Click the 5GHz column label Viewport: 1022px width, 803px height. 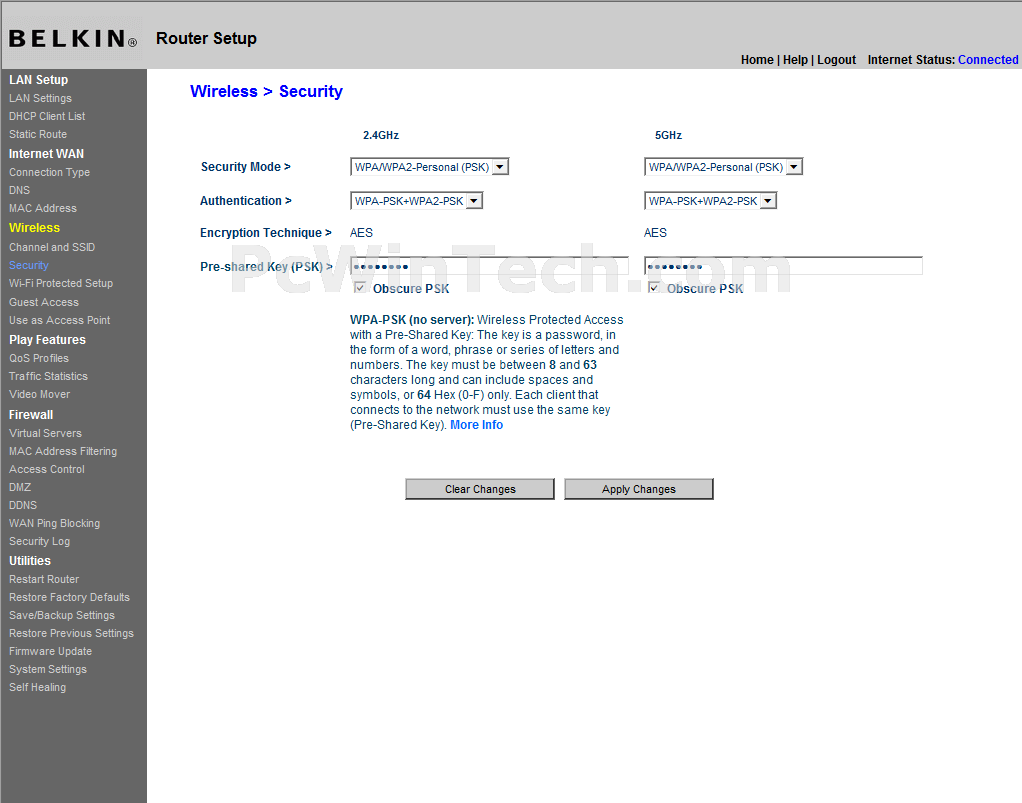(x=668, y=136)
